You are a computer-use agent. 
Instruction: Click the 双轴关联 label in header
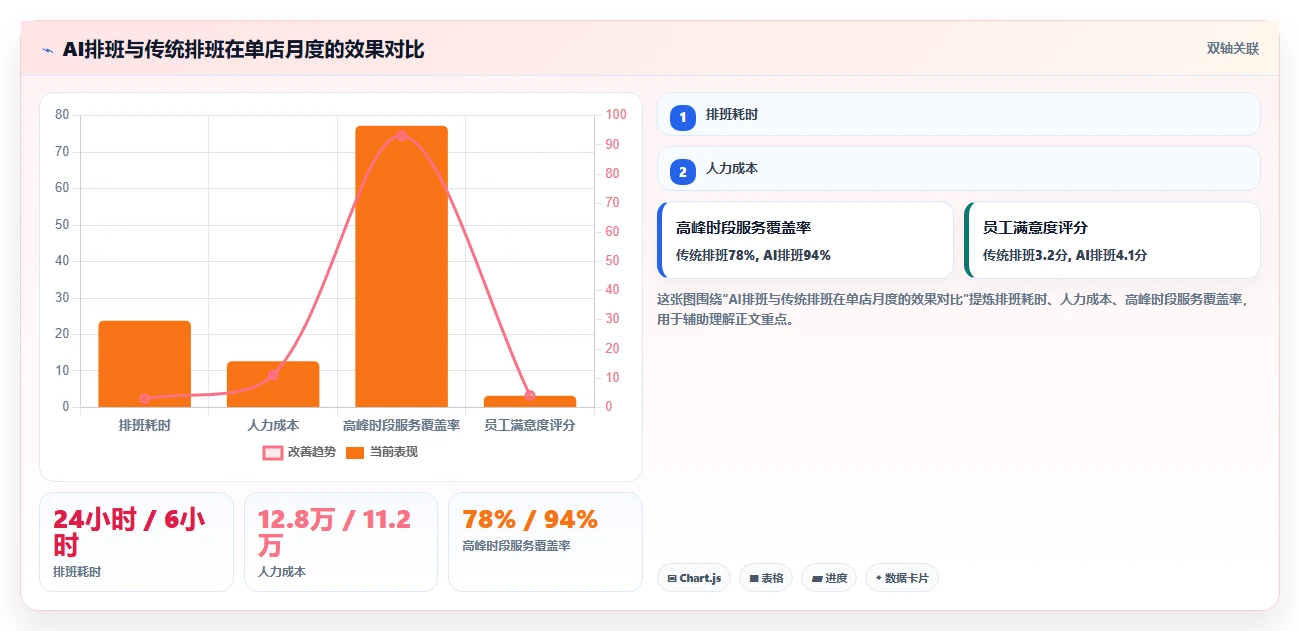click(1232, 48)
